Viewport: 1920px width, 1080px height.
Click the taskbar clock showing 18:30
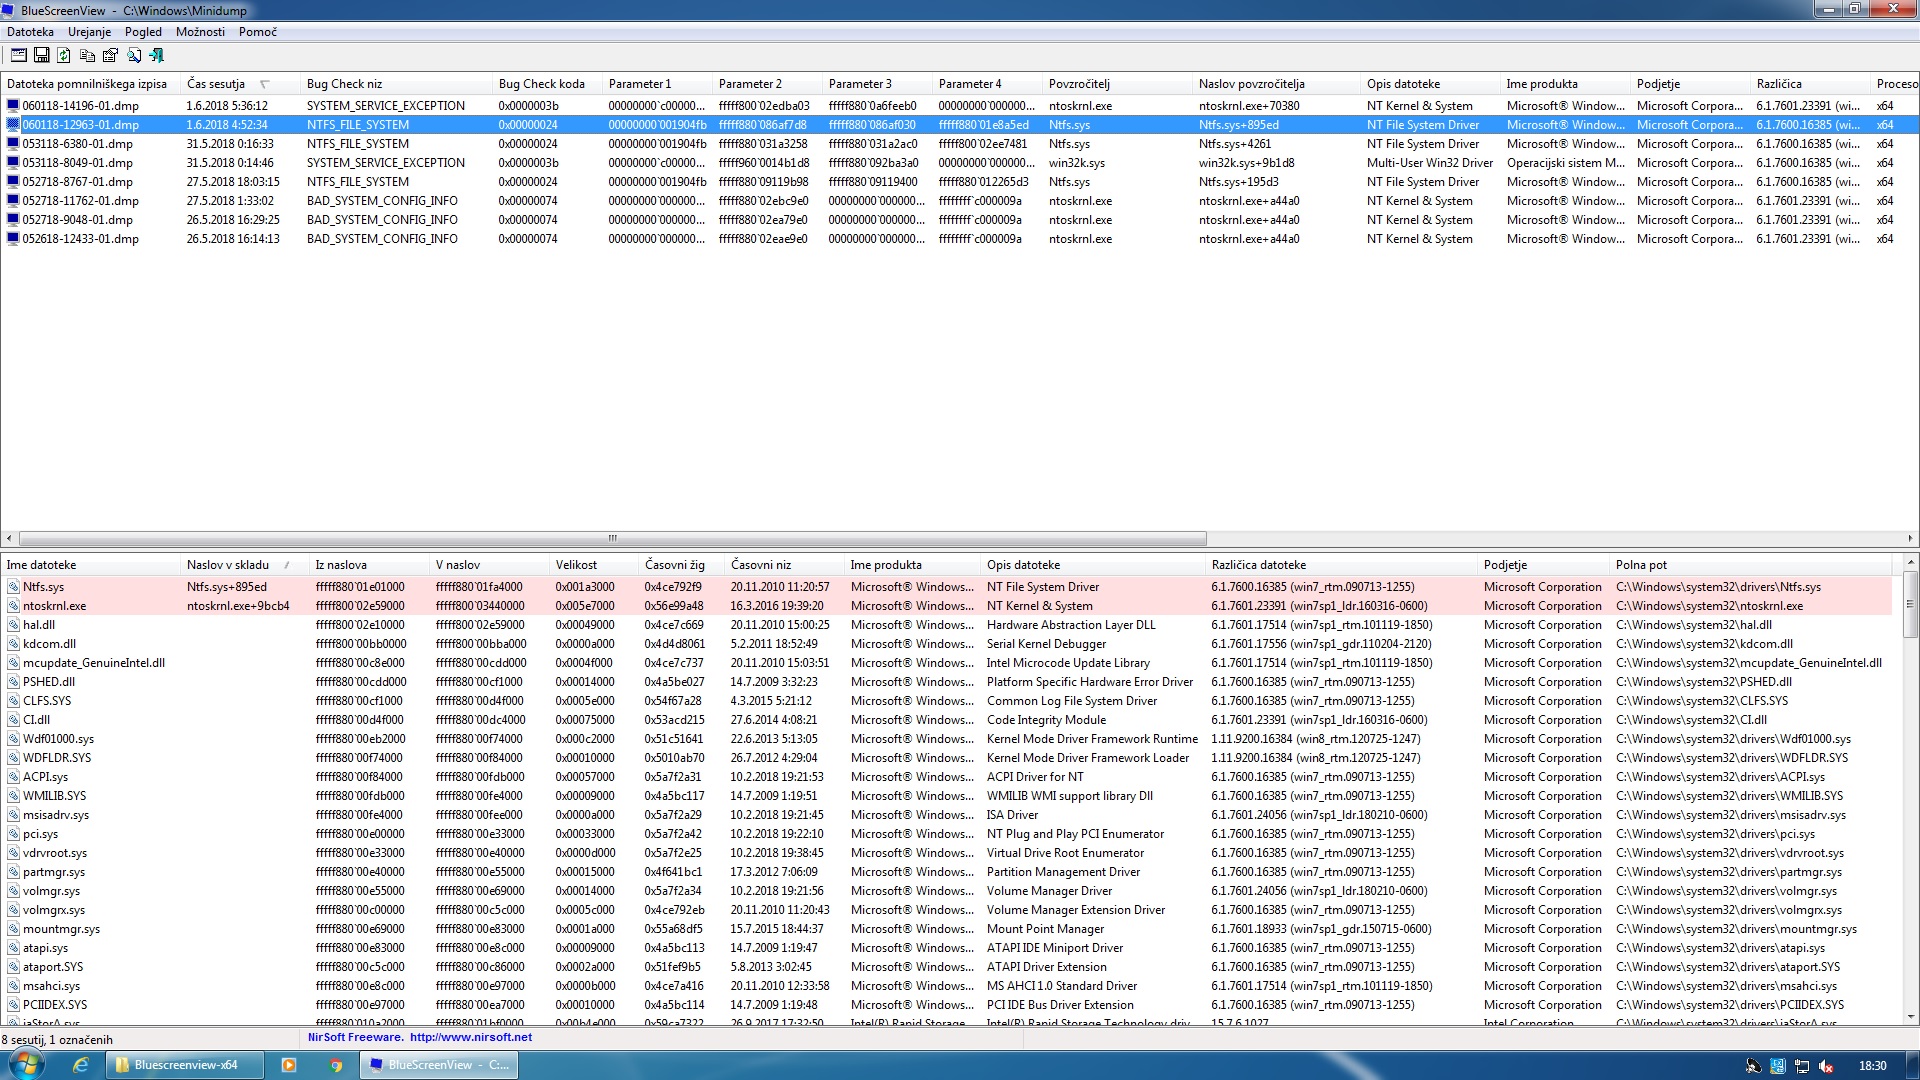pos(1872,1066)
